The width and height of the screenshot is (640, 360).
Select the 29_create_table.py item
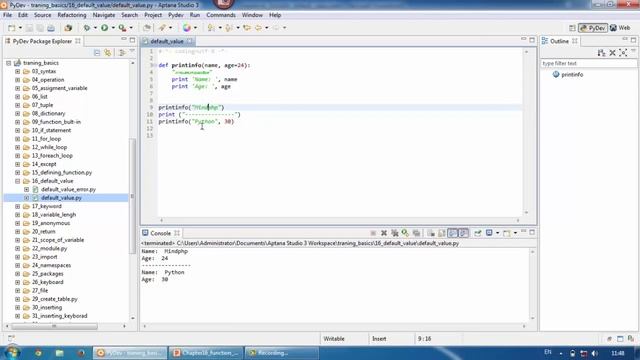coord(54,299)
